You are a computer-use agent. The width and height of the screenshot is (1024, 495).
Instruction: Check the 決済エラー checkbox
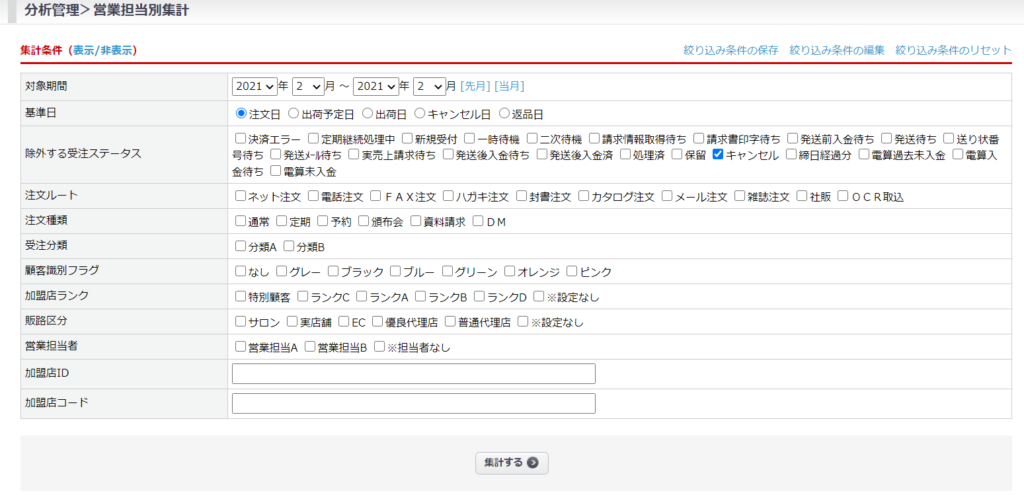(240, 139)
